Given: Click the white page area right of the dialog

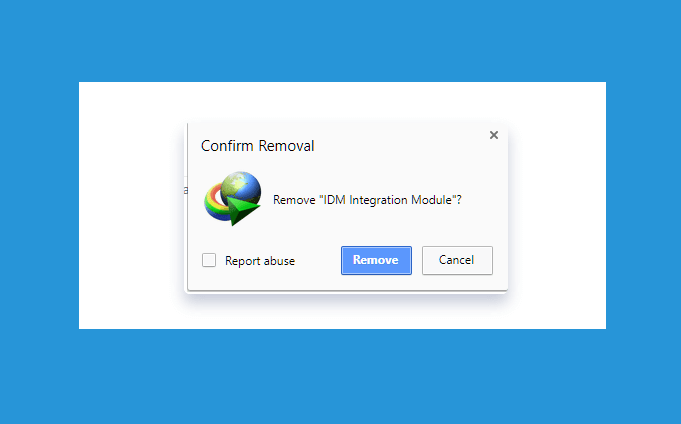Looking at the screenshot, I should 557,205.
